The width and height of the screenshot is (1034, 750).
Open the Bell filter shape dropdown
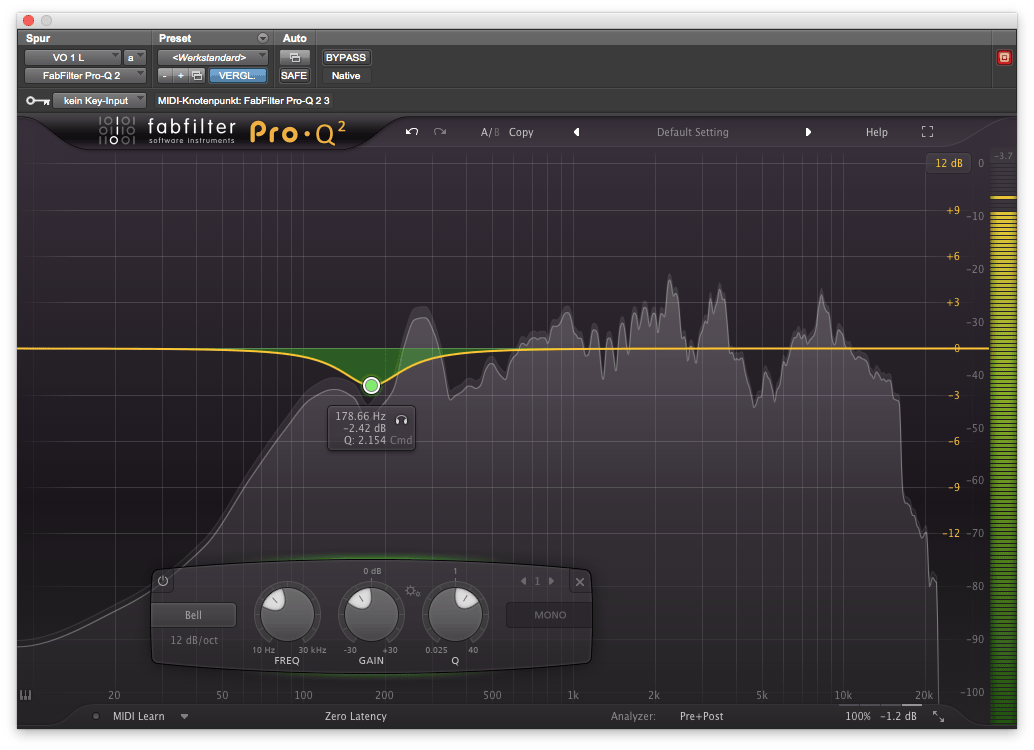click(193, 615)
